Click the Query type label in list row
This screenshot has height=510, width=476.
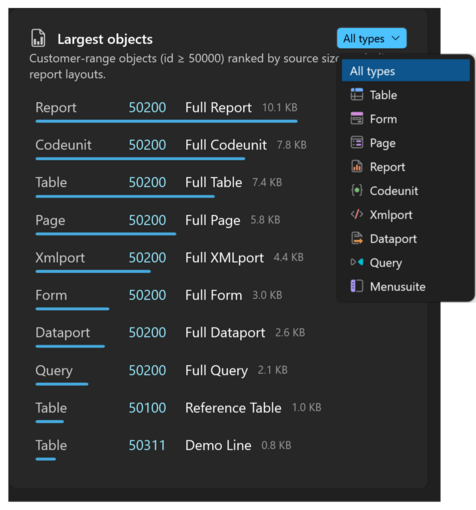(54, 370)
